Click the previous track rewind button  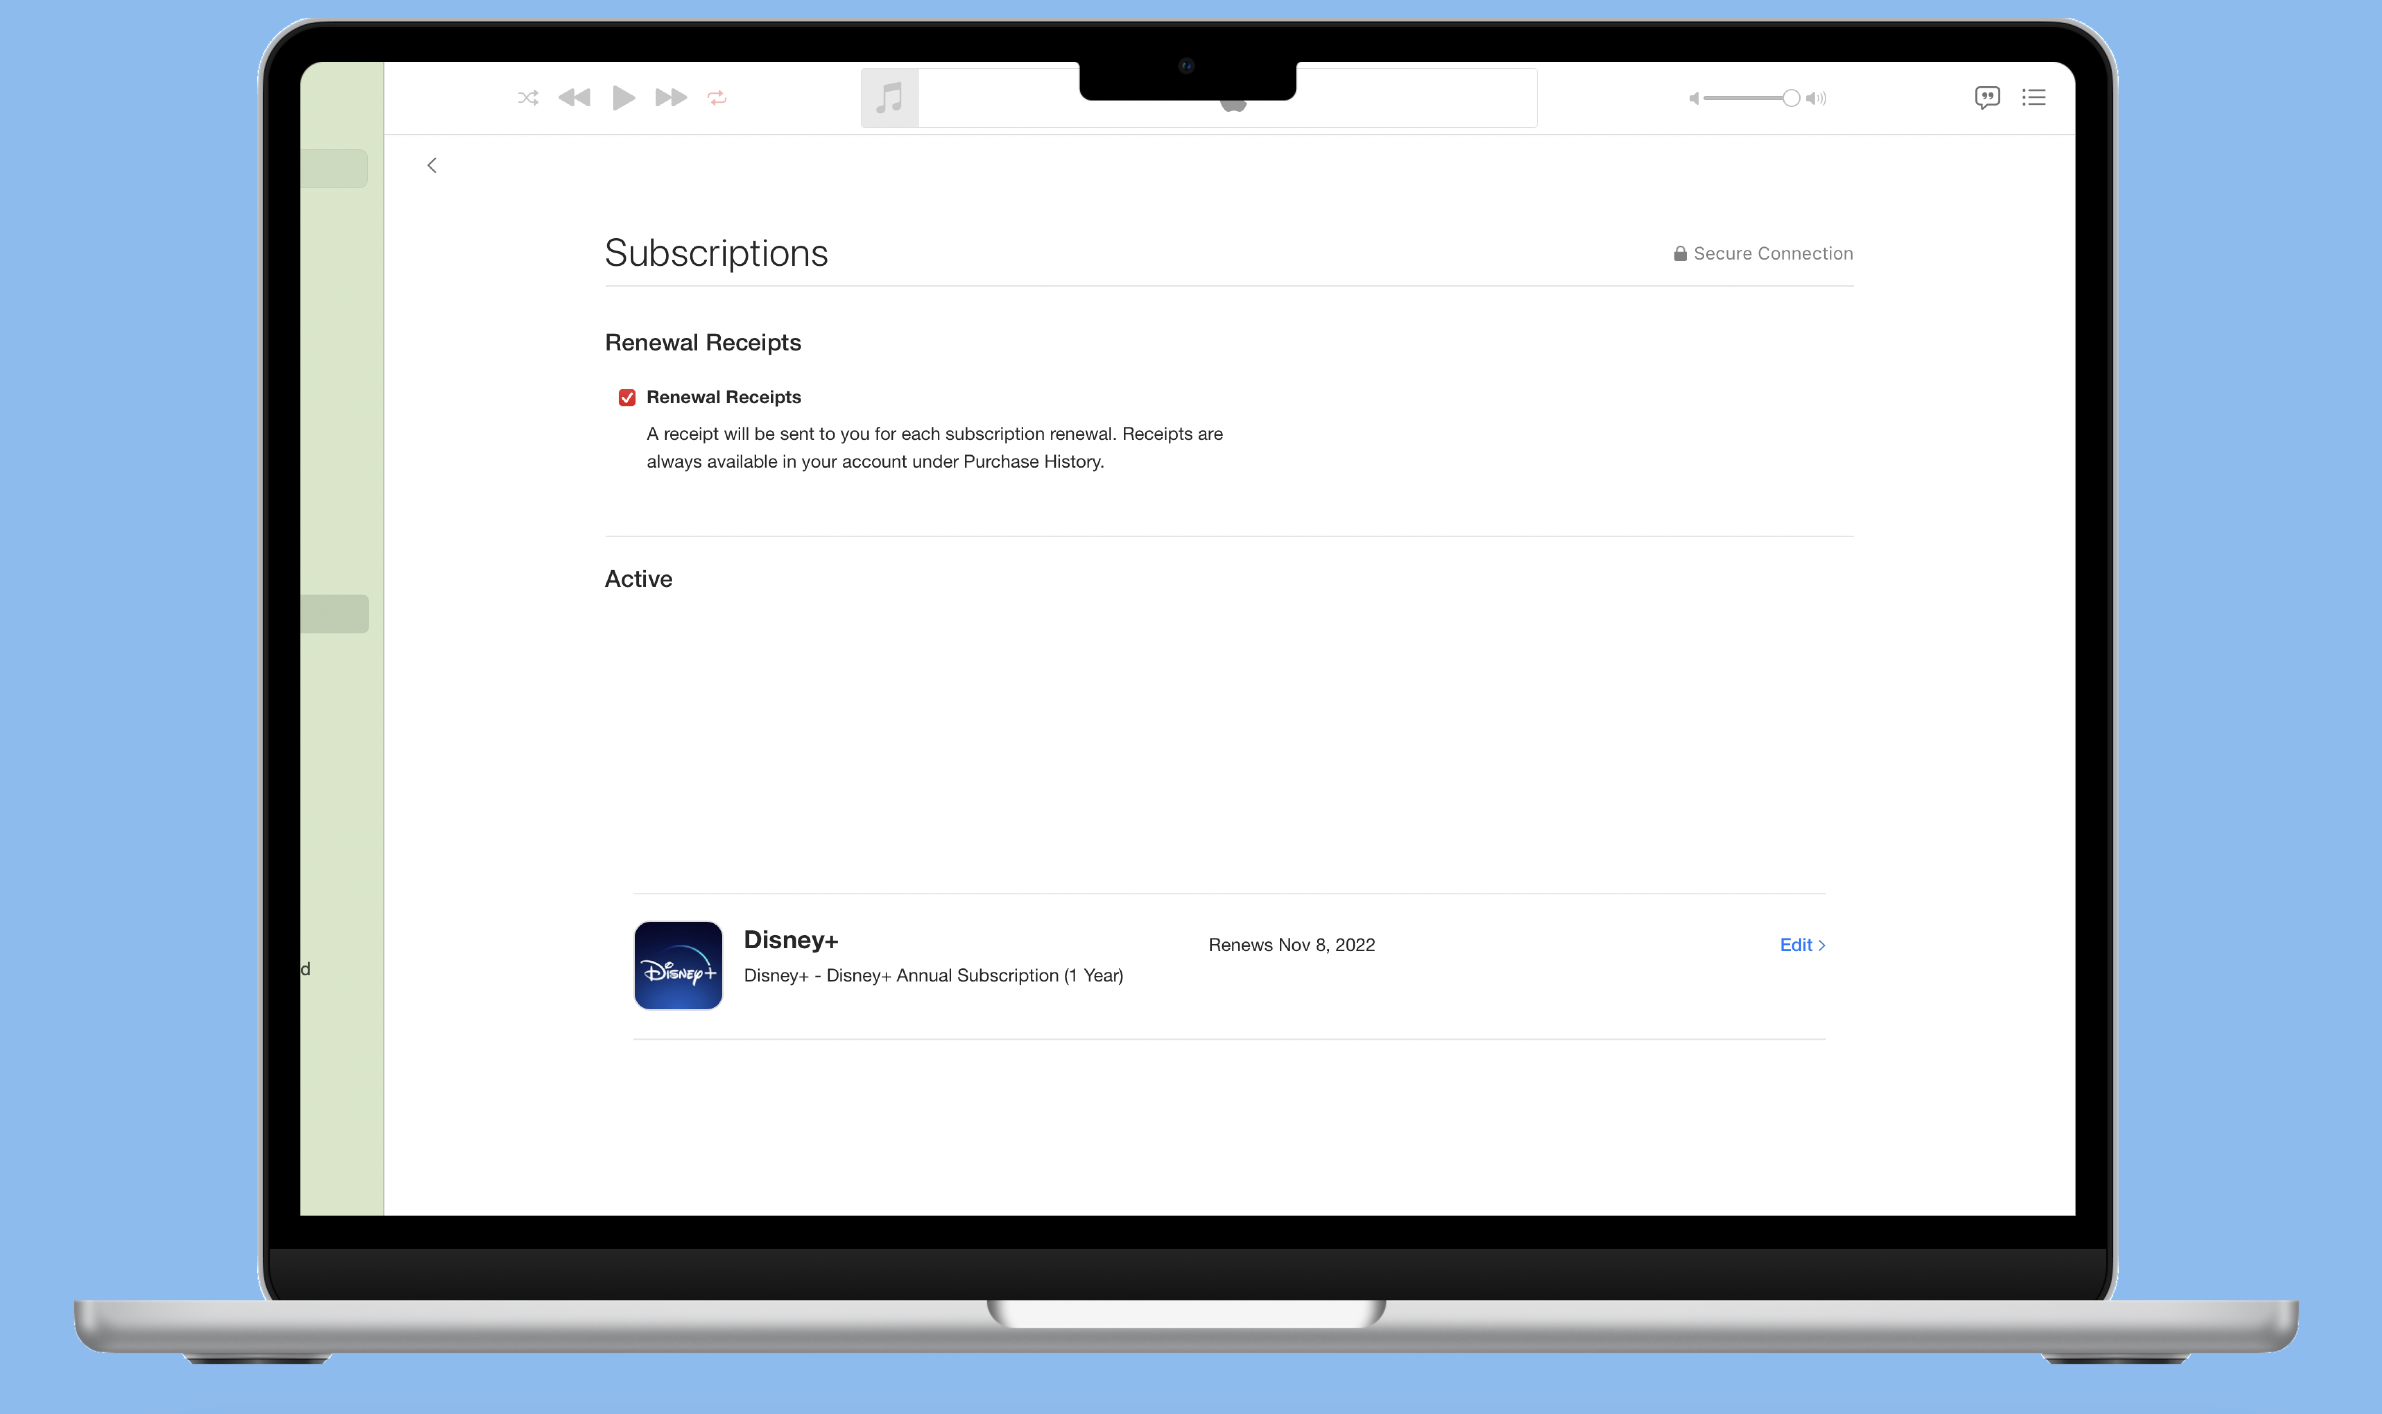[574, 98]
